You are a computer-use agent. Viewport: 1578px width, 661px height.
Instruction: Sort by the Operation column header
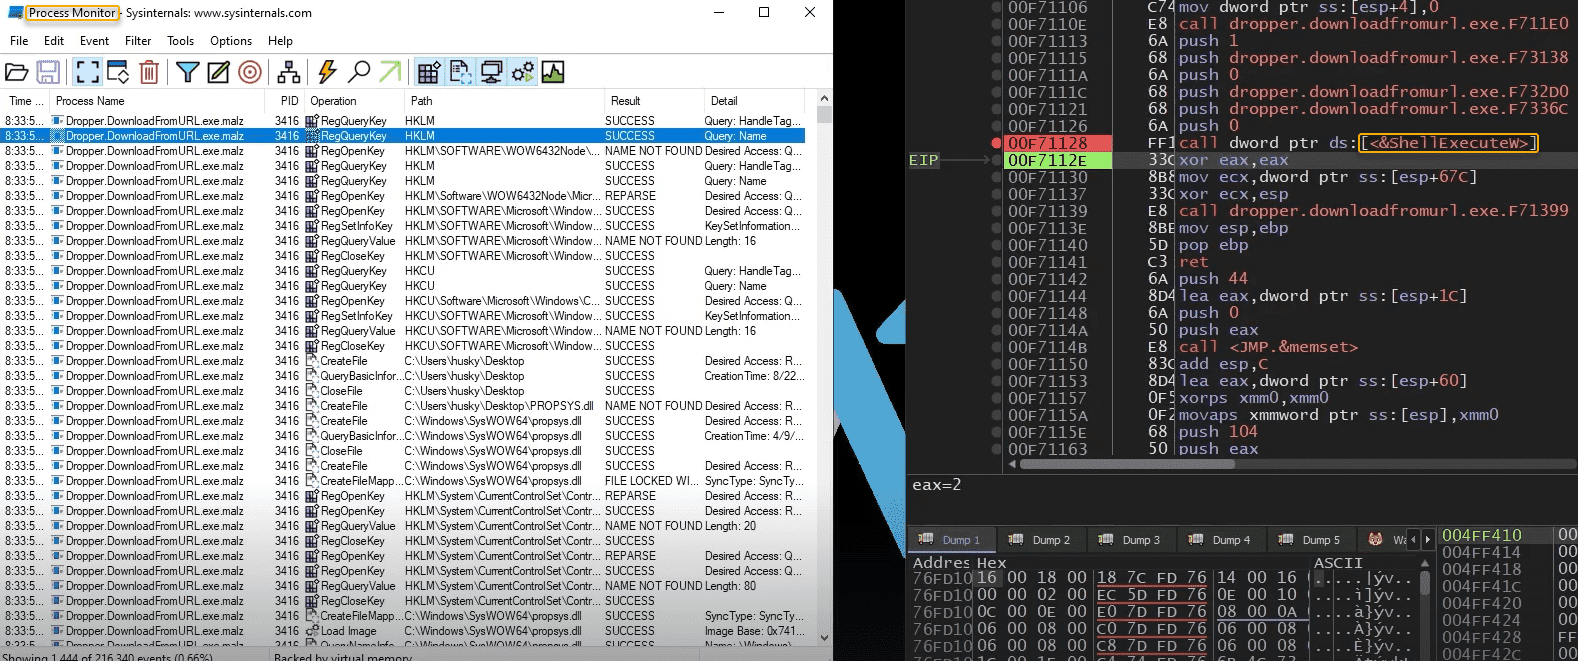(353, 101)
